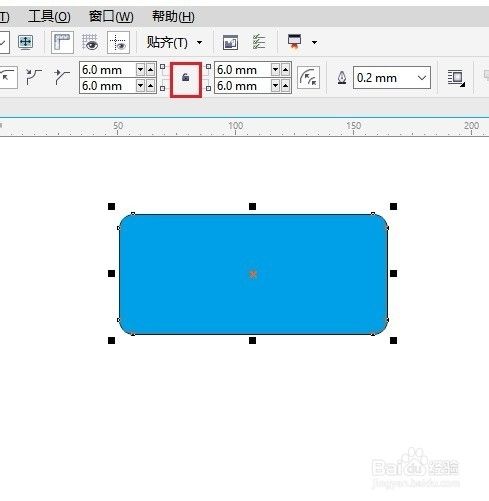This screenshot has width=489, height=501.
Task: Click the bottom-right selection handle
Action: point(393,340)
